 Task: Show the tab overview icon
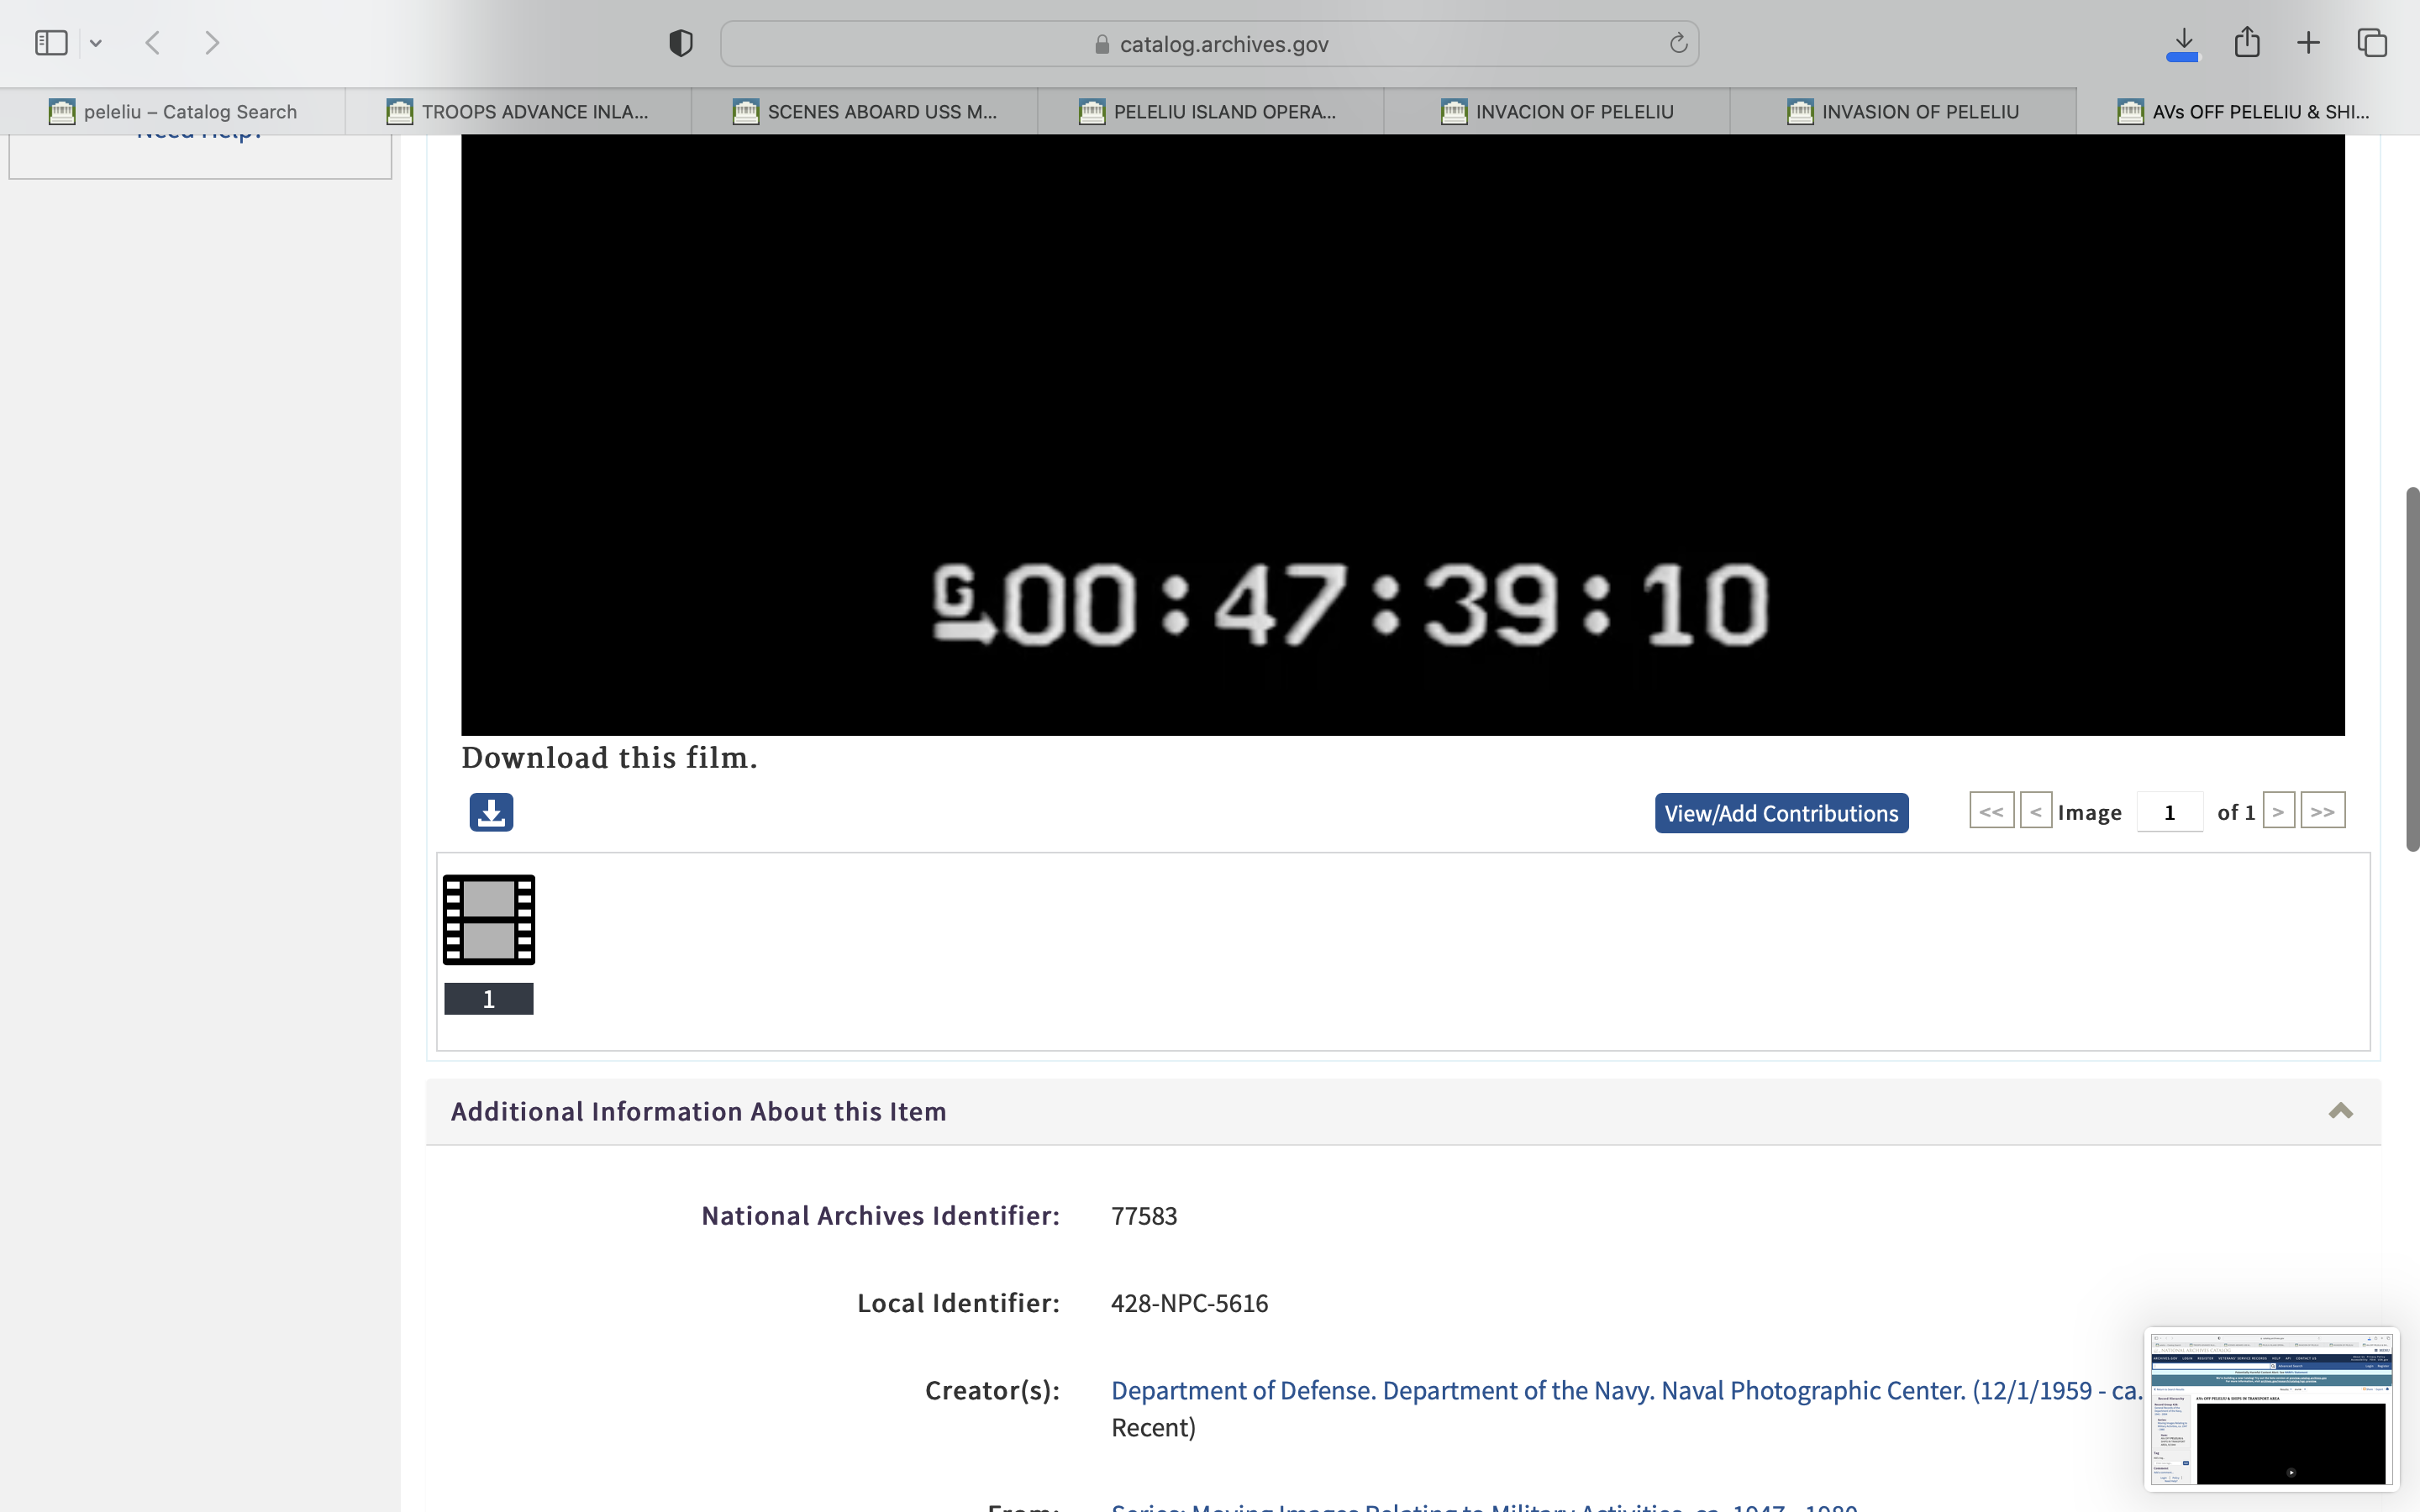[x=2372, y=43]
